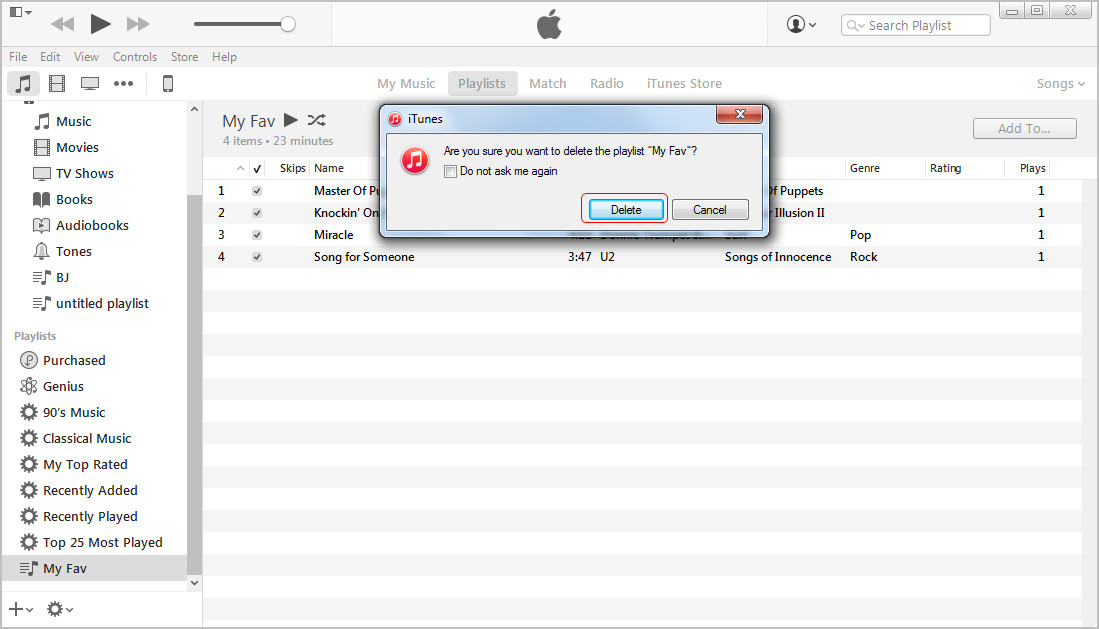This screenshot has width=1099, height=629.
Task: Open the Controls menu
Action: [x=135, y=57]
